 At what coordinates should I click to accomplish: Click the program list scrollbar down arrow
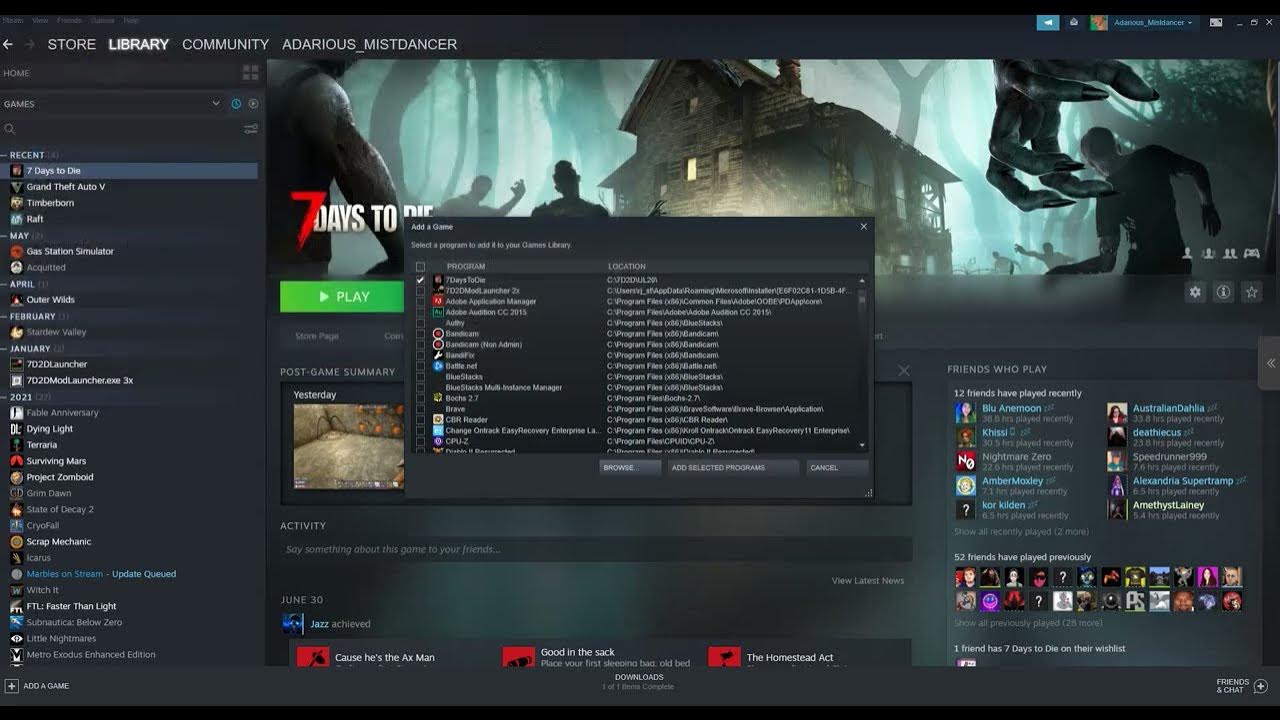(x=862, y=446)
